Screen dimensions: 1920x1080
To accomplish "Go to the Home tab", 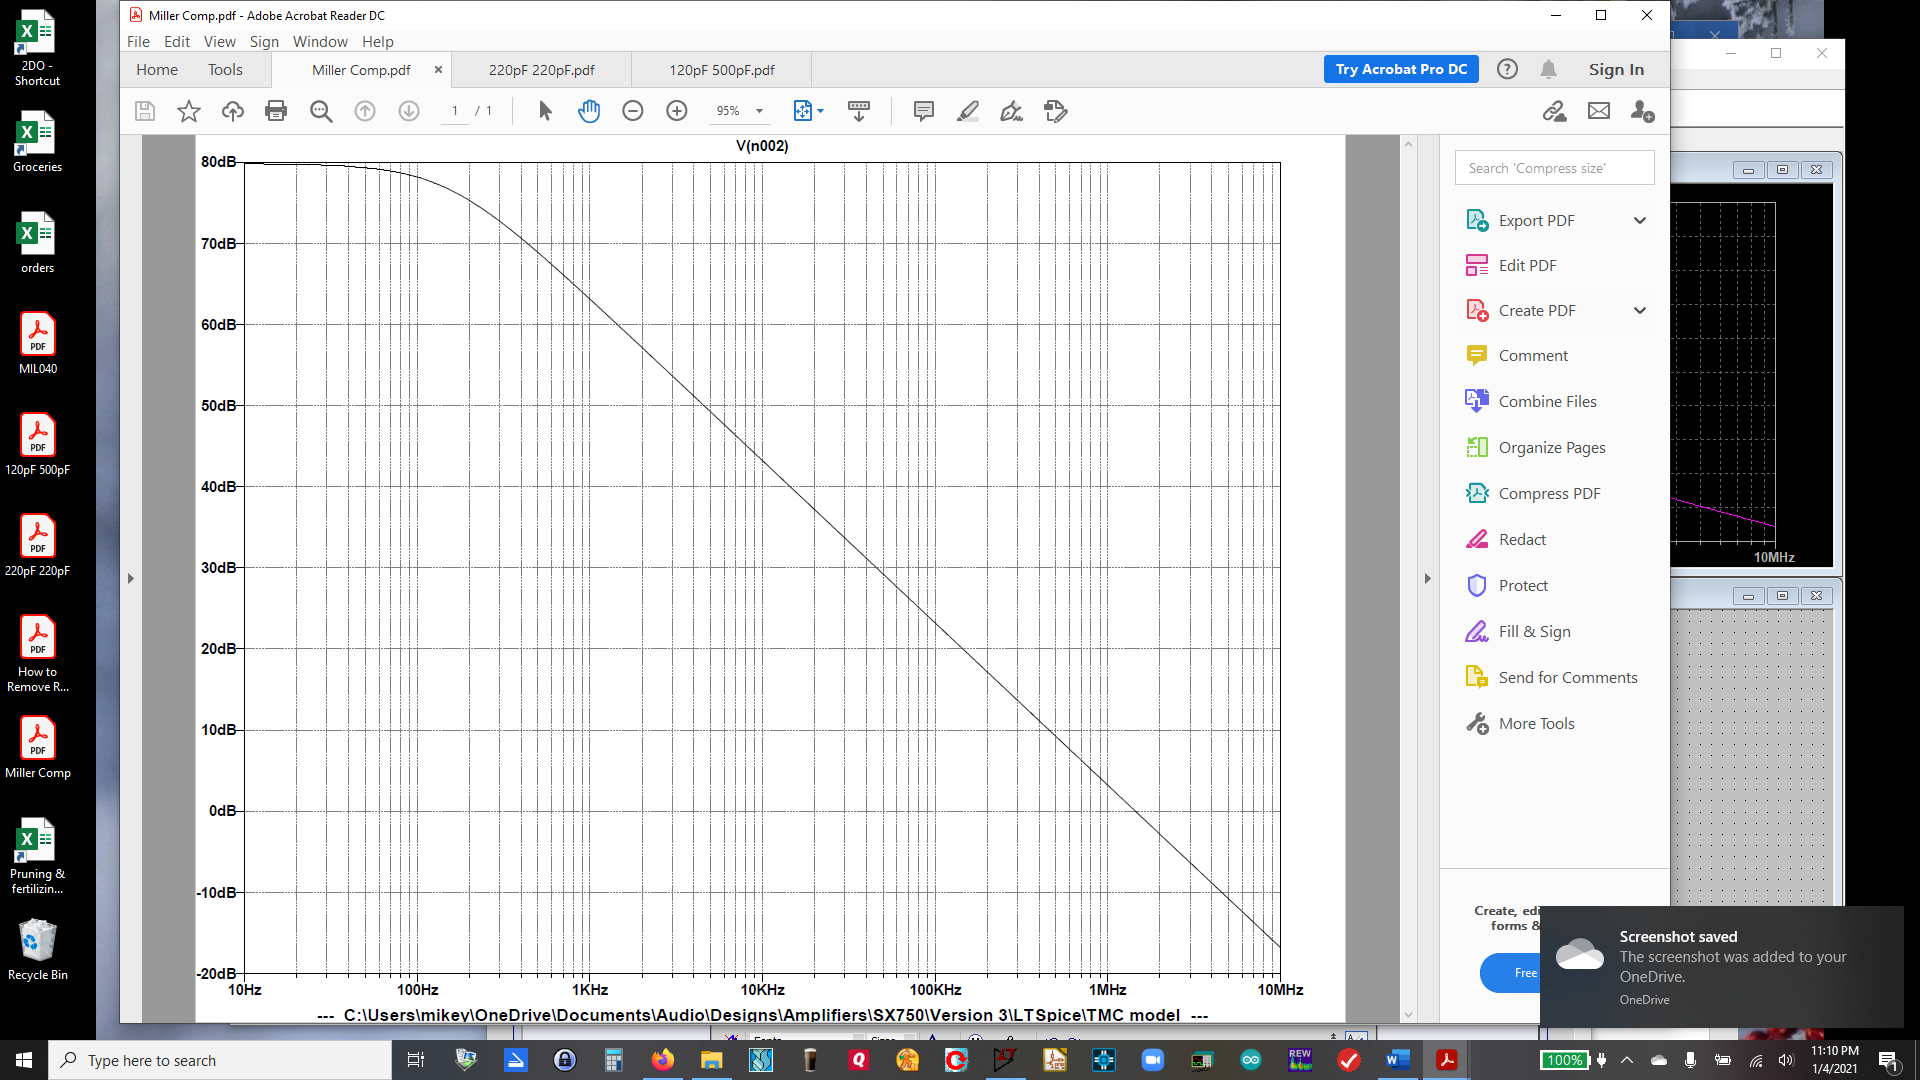I will click(157, 69).
